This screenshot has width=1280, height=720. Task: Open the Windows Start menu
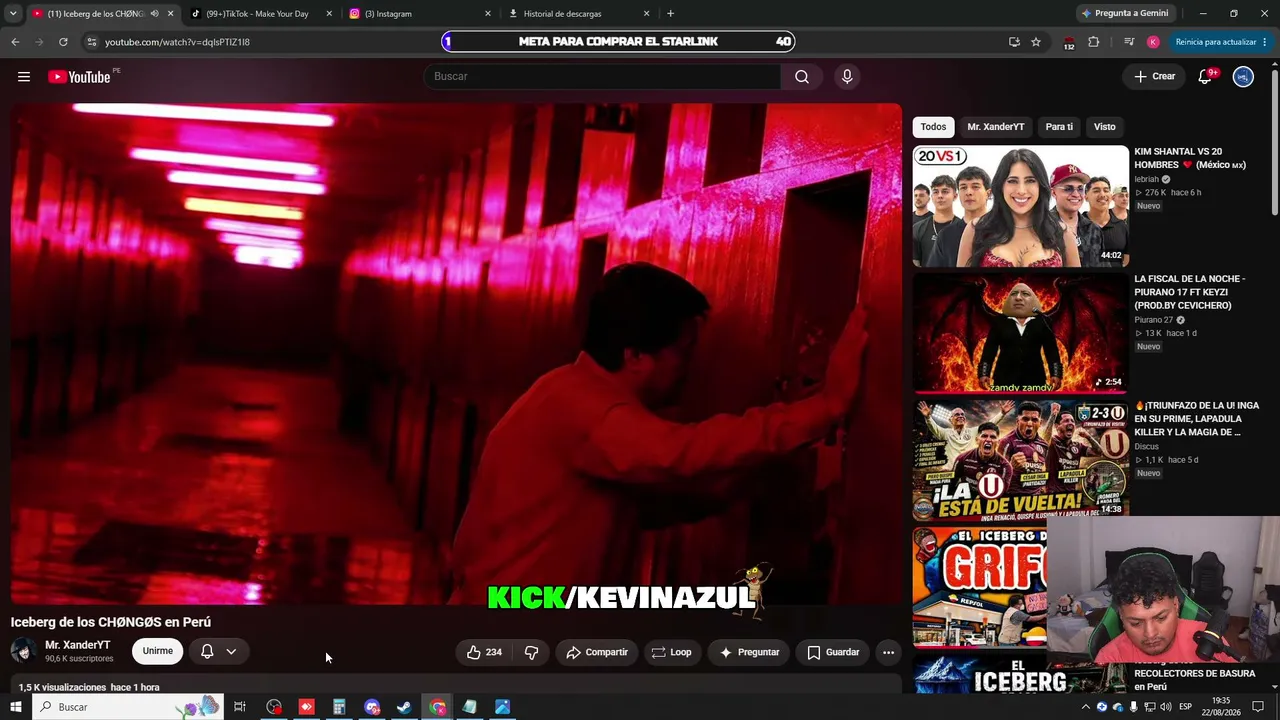(16, 707)
